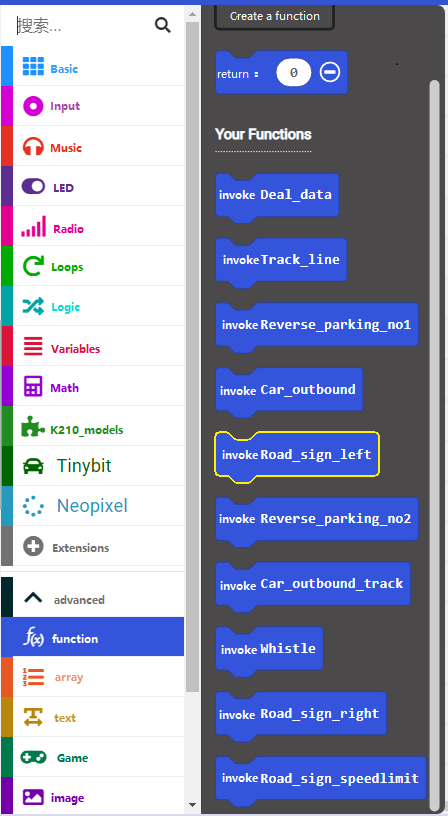Click the Math calculator icon

pyautogui.click(x=33, y=387)
